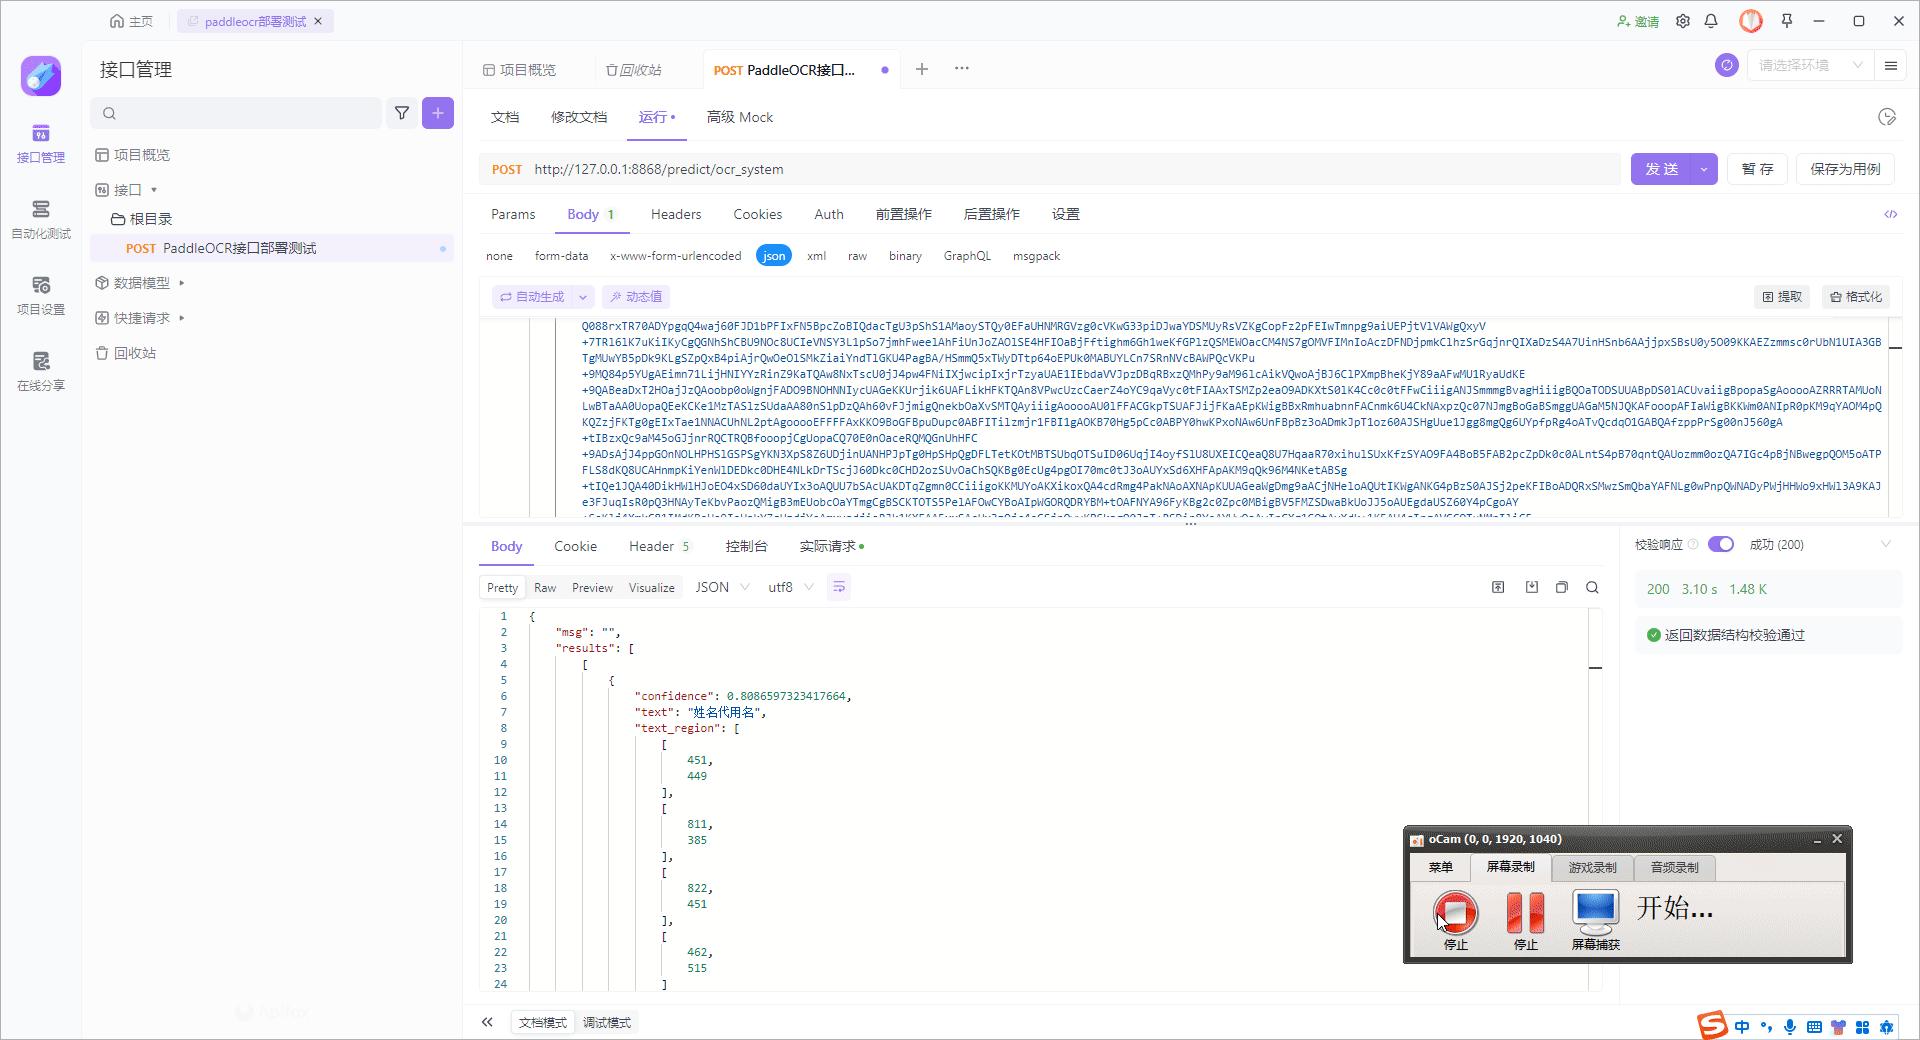Click the user avatar in the title bar
Viewport: 1920px width, 1040px height.
1751,21
